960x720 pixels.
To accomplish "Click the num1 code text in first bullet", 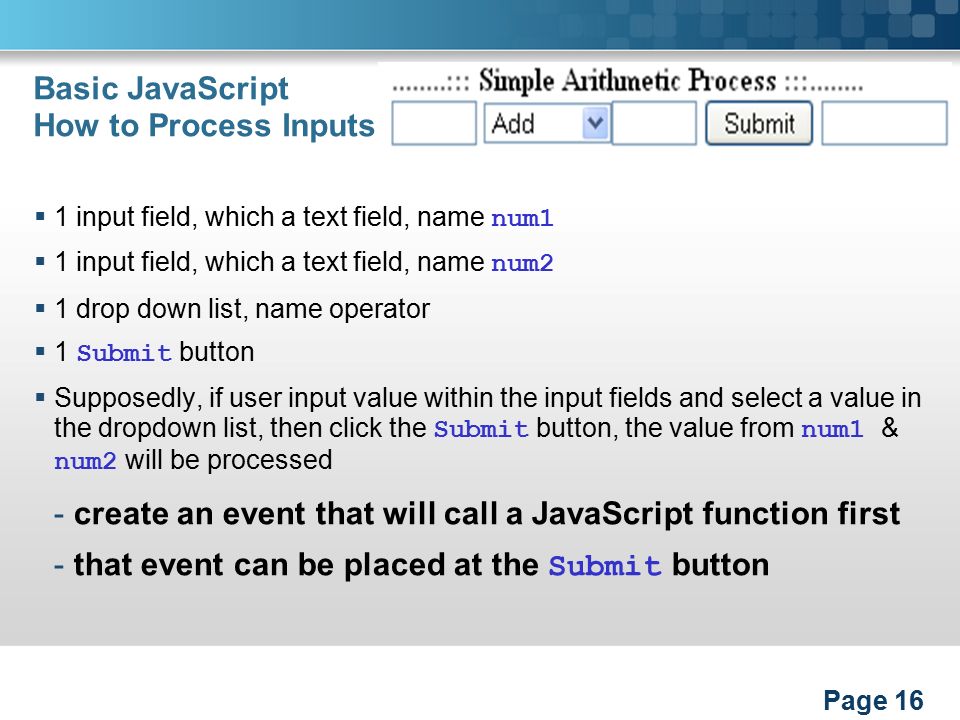I will (x=522, y=218).
